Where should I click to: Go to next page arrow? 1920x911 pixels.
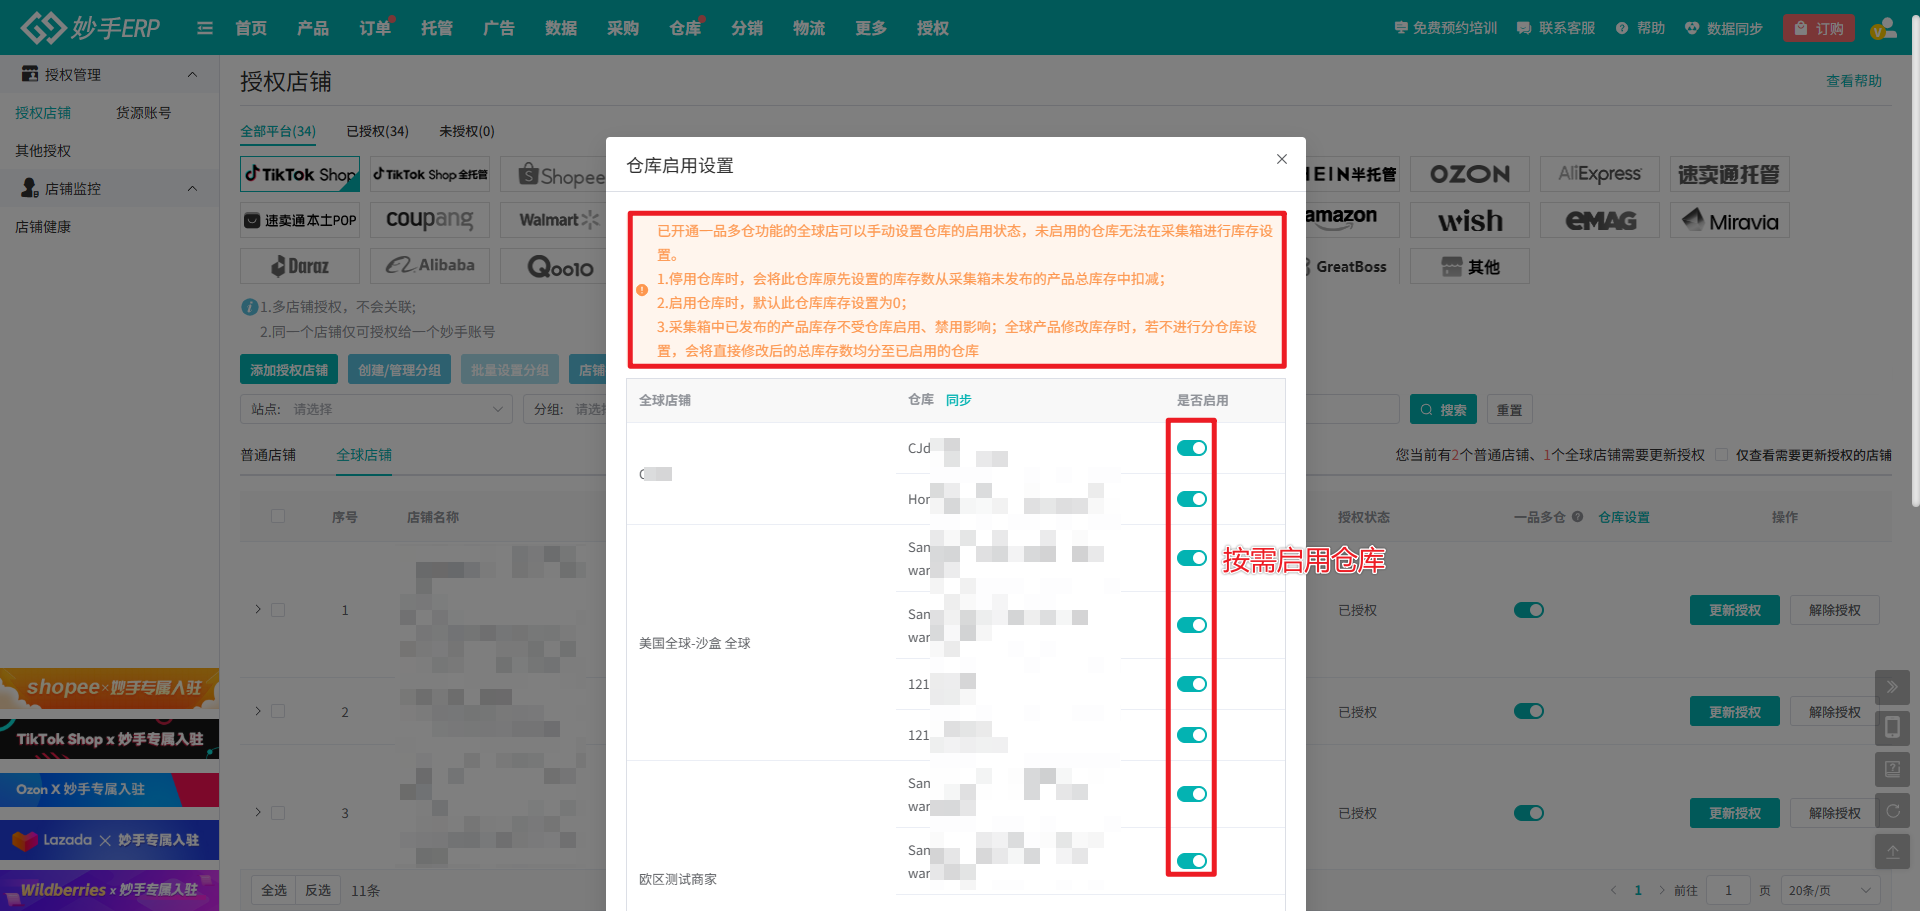1662,890
